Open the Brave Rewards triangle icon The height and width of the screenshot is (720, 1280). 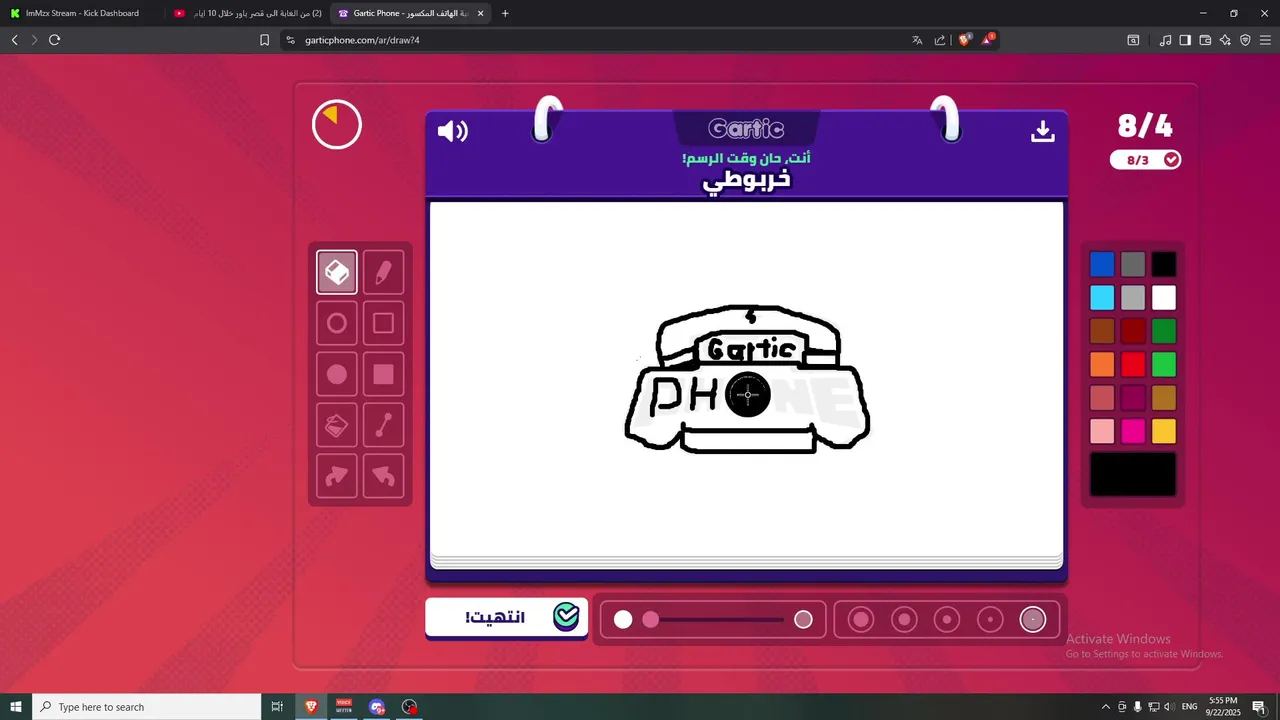tap(988, 40)
